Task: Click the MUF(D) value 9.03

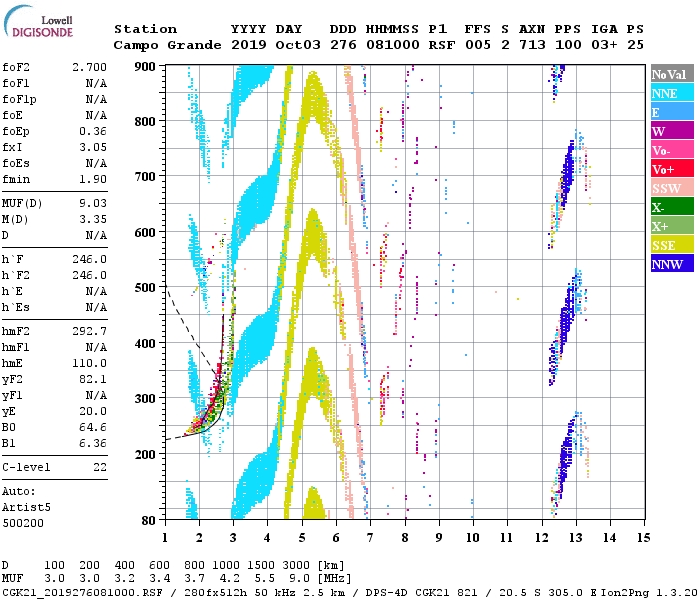Action: pyautogui.click(x=93, y=203)
